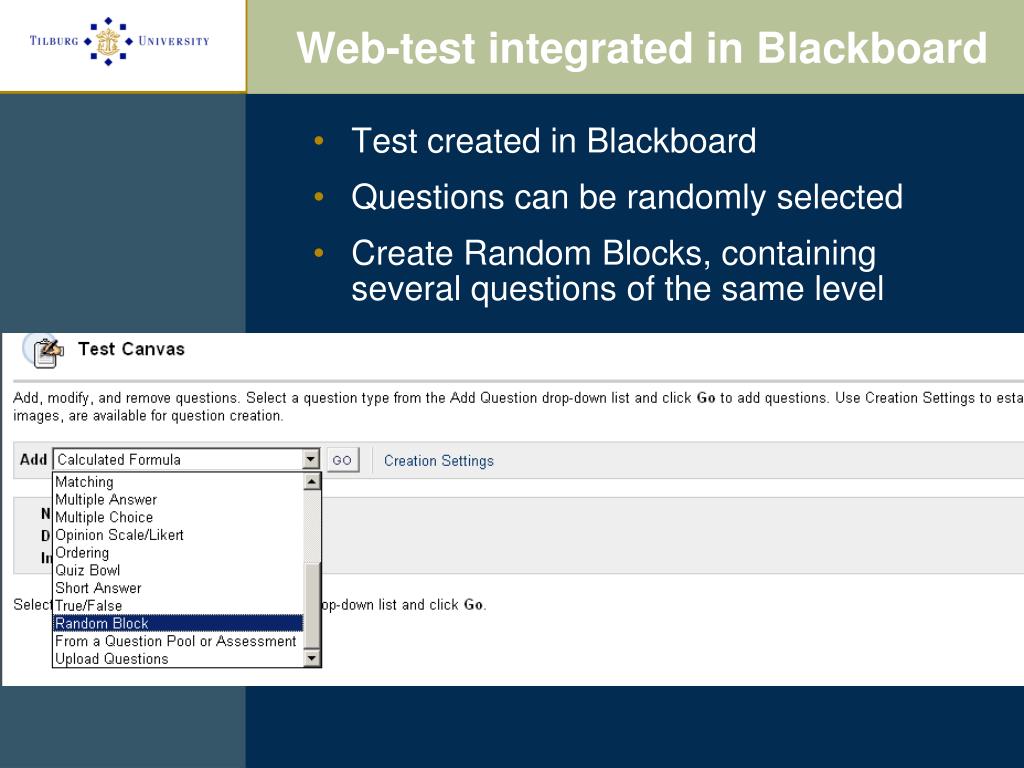Click the Add dropdown arrow button
The width and height of the screenshot is (1024, 768).
pos(311,460)
